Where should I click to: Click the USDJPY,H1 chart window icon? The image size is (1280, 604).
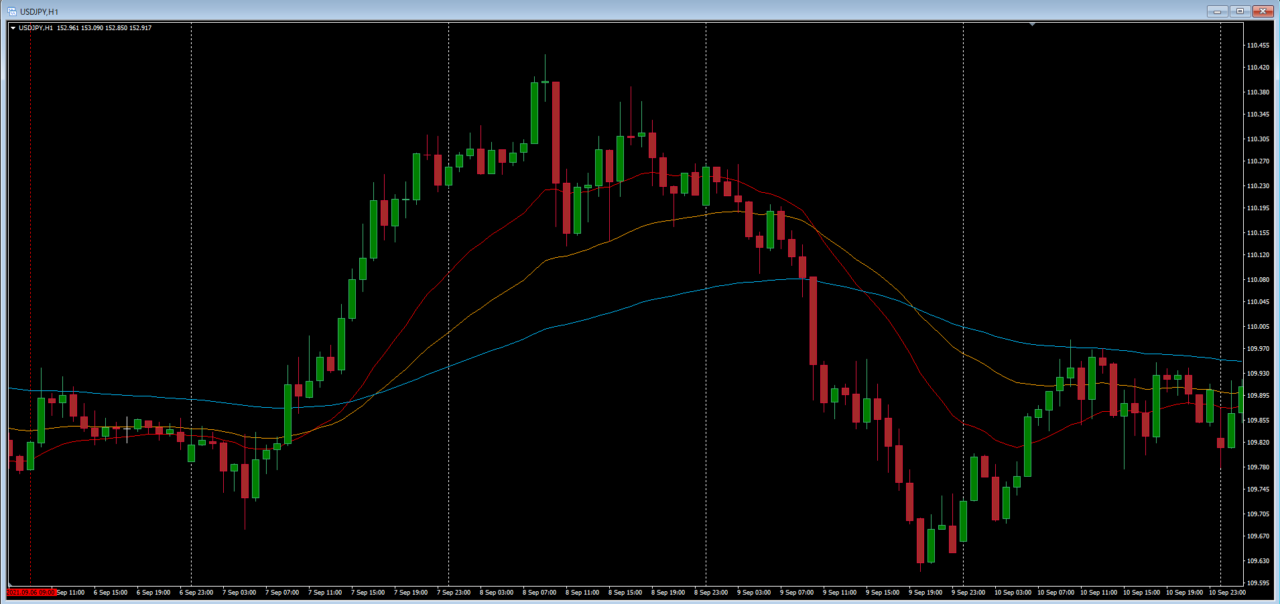coord(11,10)
